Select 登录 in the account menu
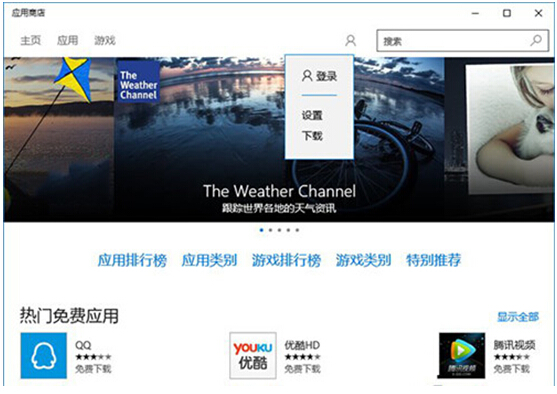 (319, 76)
